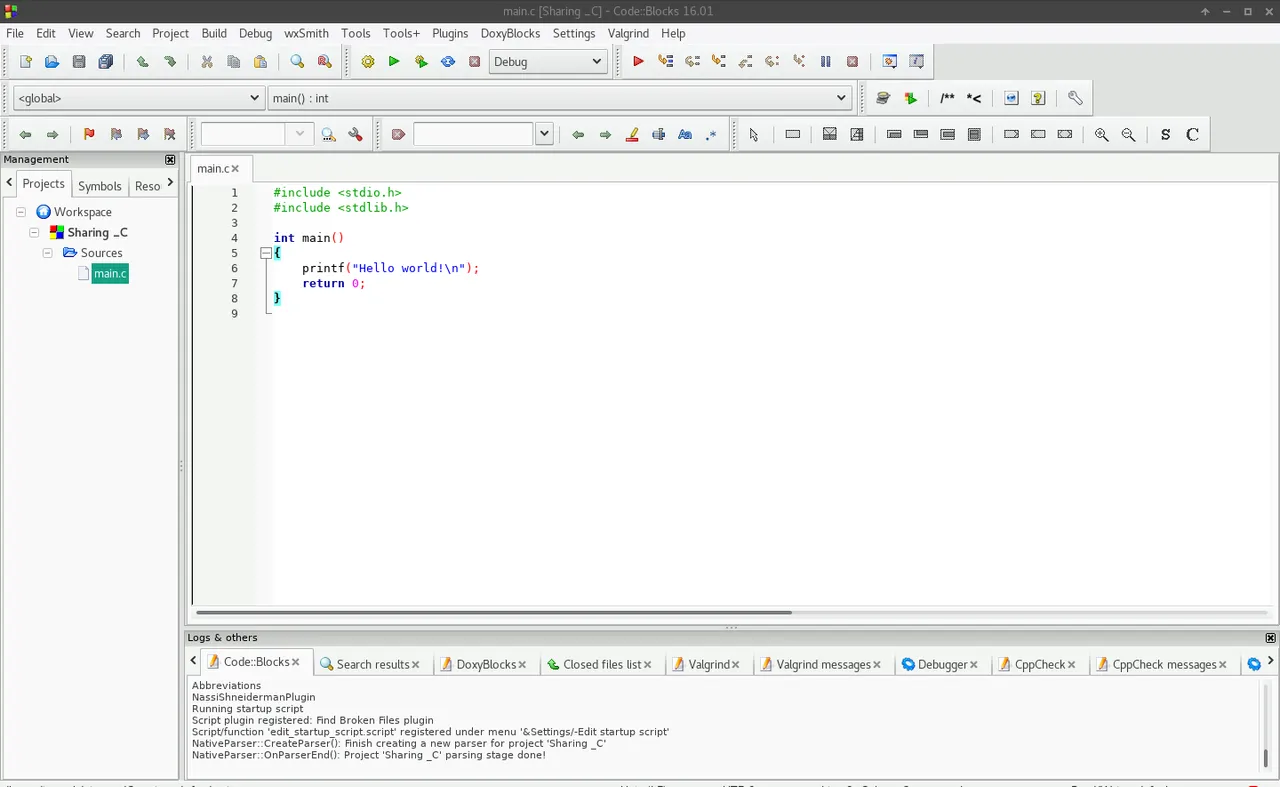Open the Settings menu
Image resolution: width=1280 pixels, height=787 pixels.
point(574,33)
